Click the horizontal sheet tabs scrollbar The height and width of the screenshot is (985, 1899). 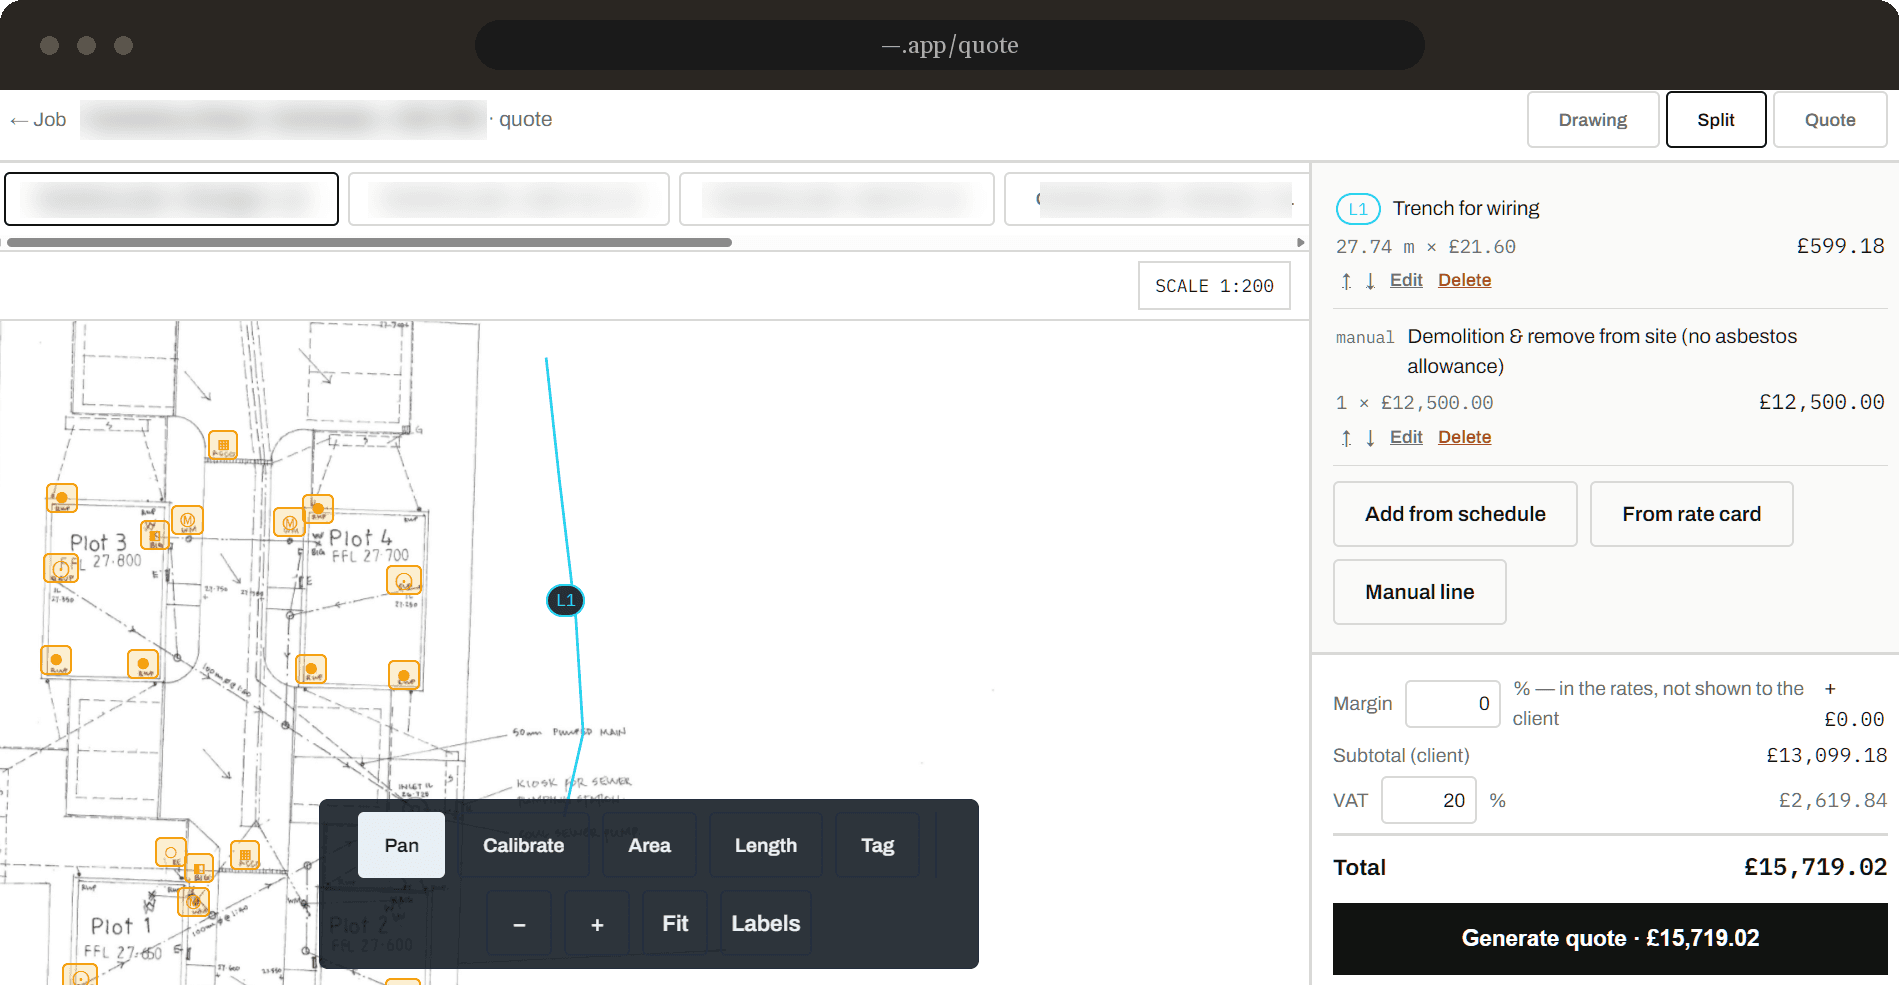point(369,242)
